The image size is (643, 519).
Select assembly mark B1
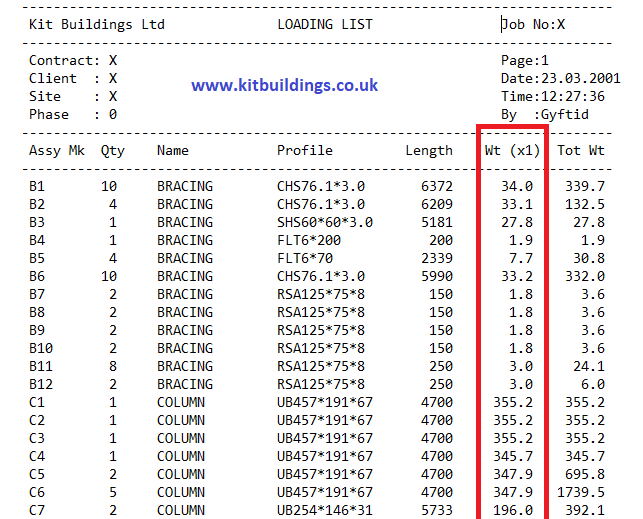pos(36,187)
